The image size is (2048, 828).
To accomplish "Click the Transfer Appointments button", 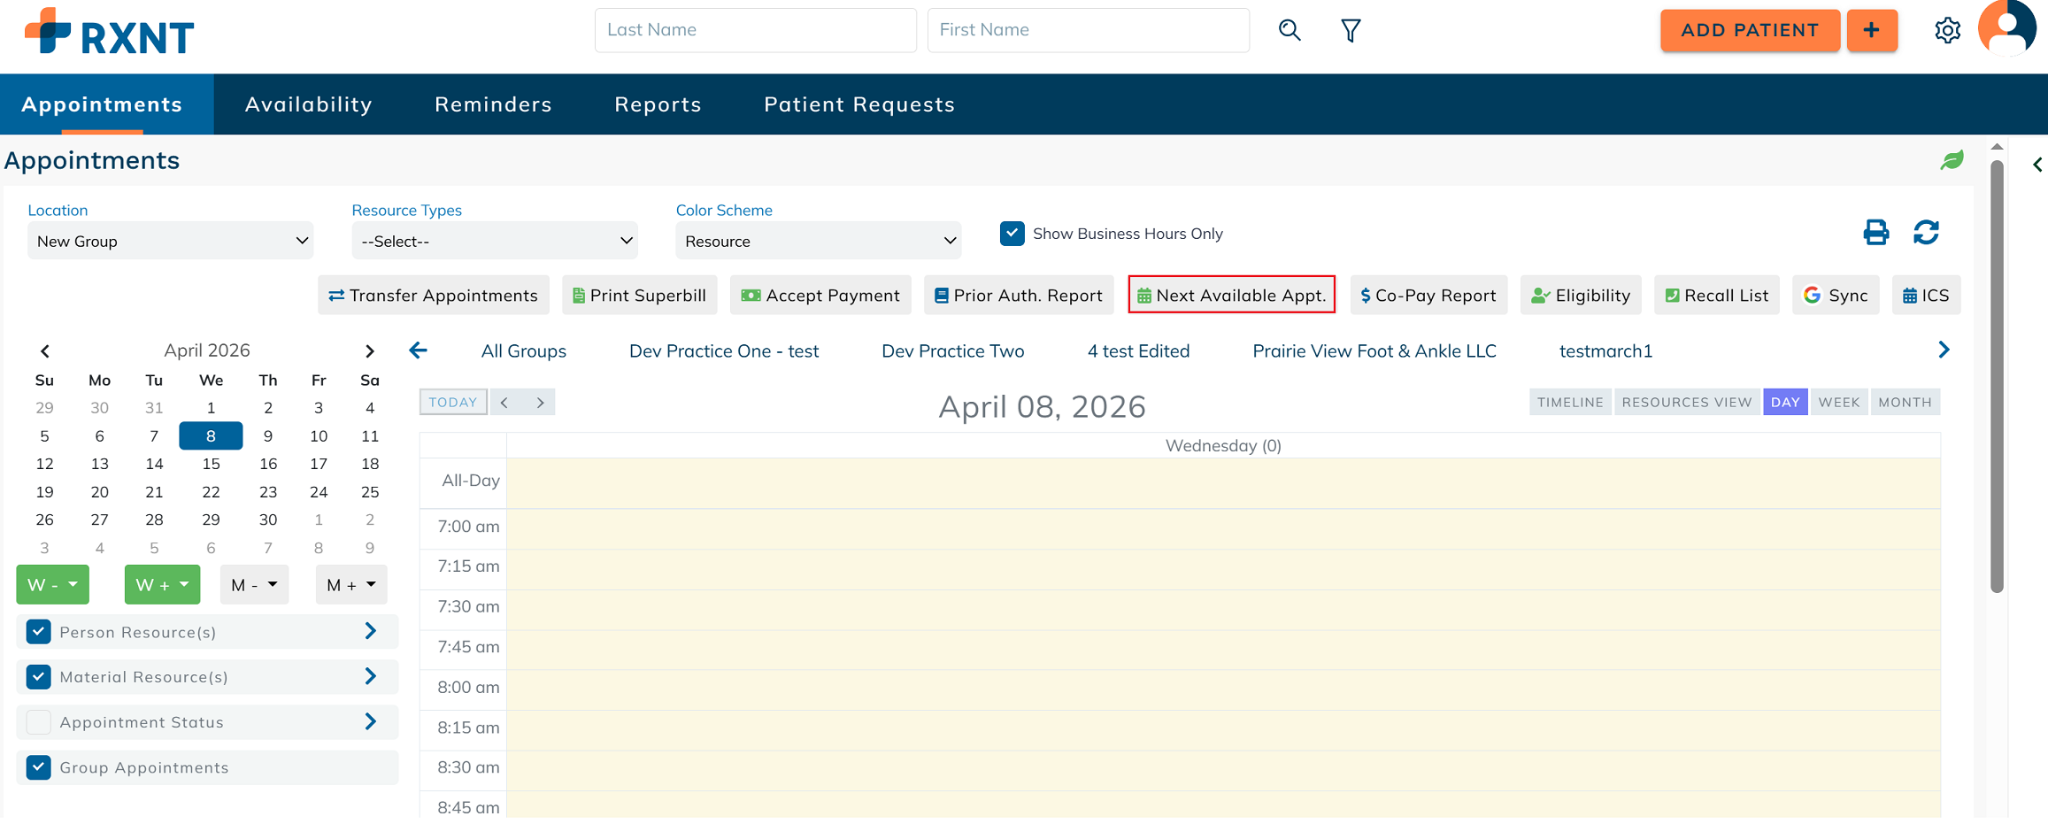I will 433,295.
